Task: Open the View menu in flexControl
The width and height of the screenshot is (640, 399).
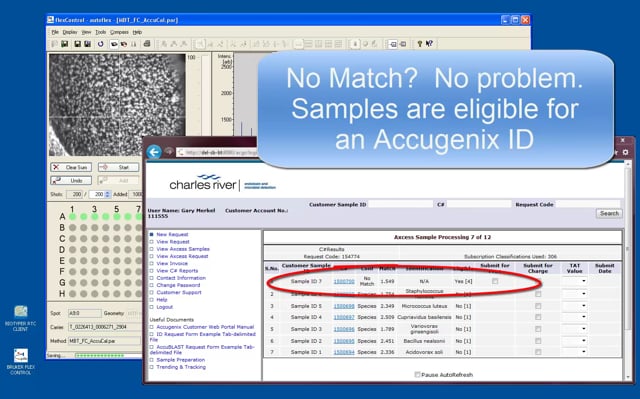Action: pos(86,32)
